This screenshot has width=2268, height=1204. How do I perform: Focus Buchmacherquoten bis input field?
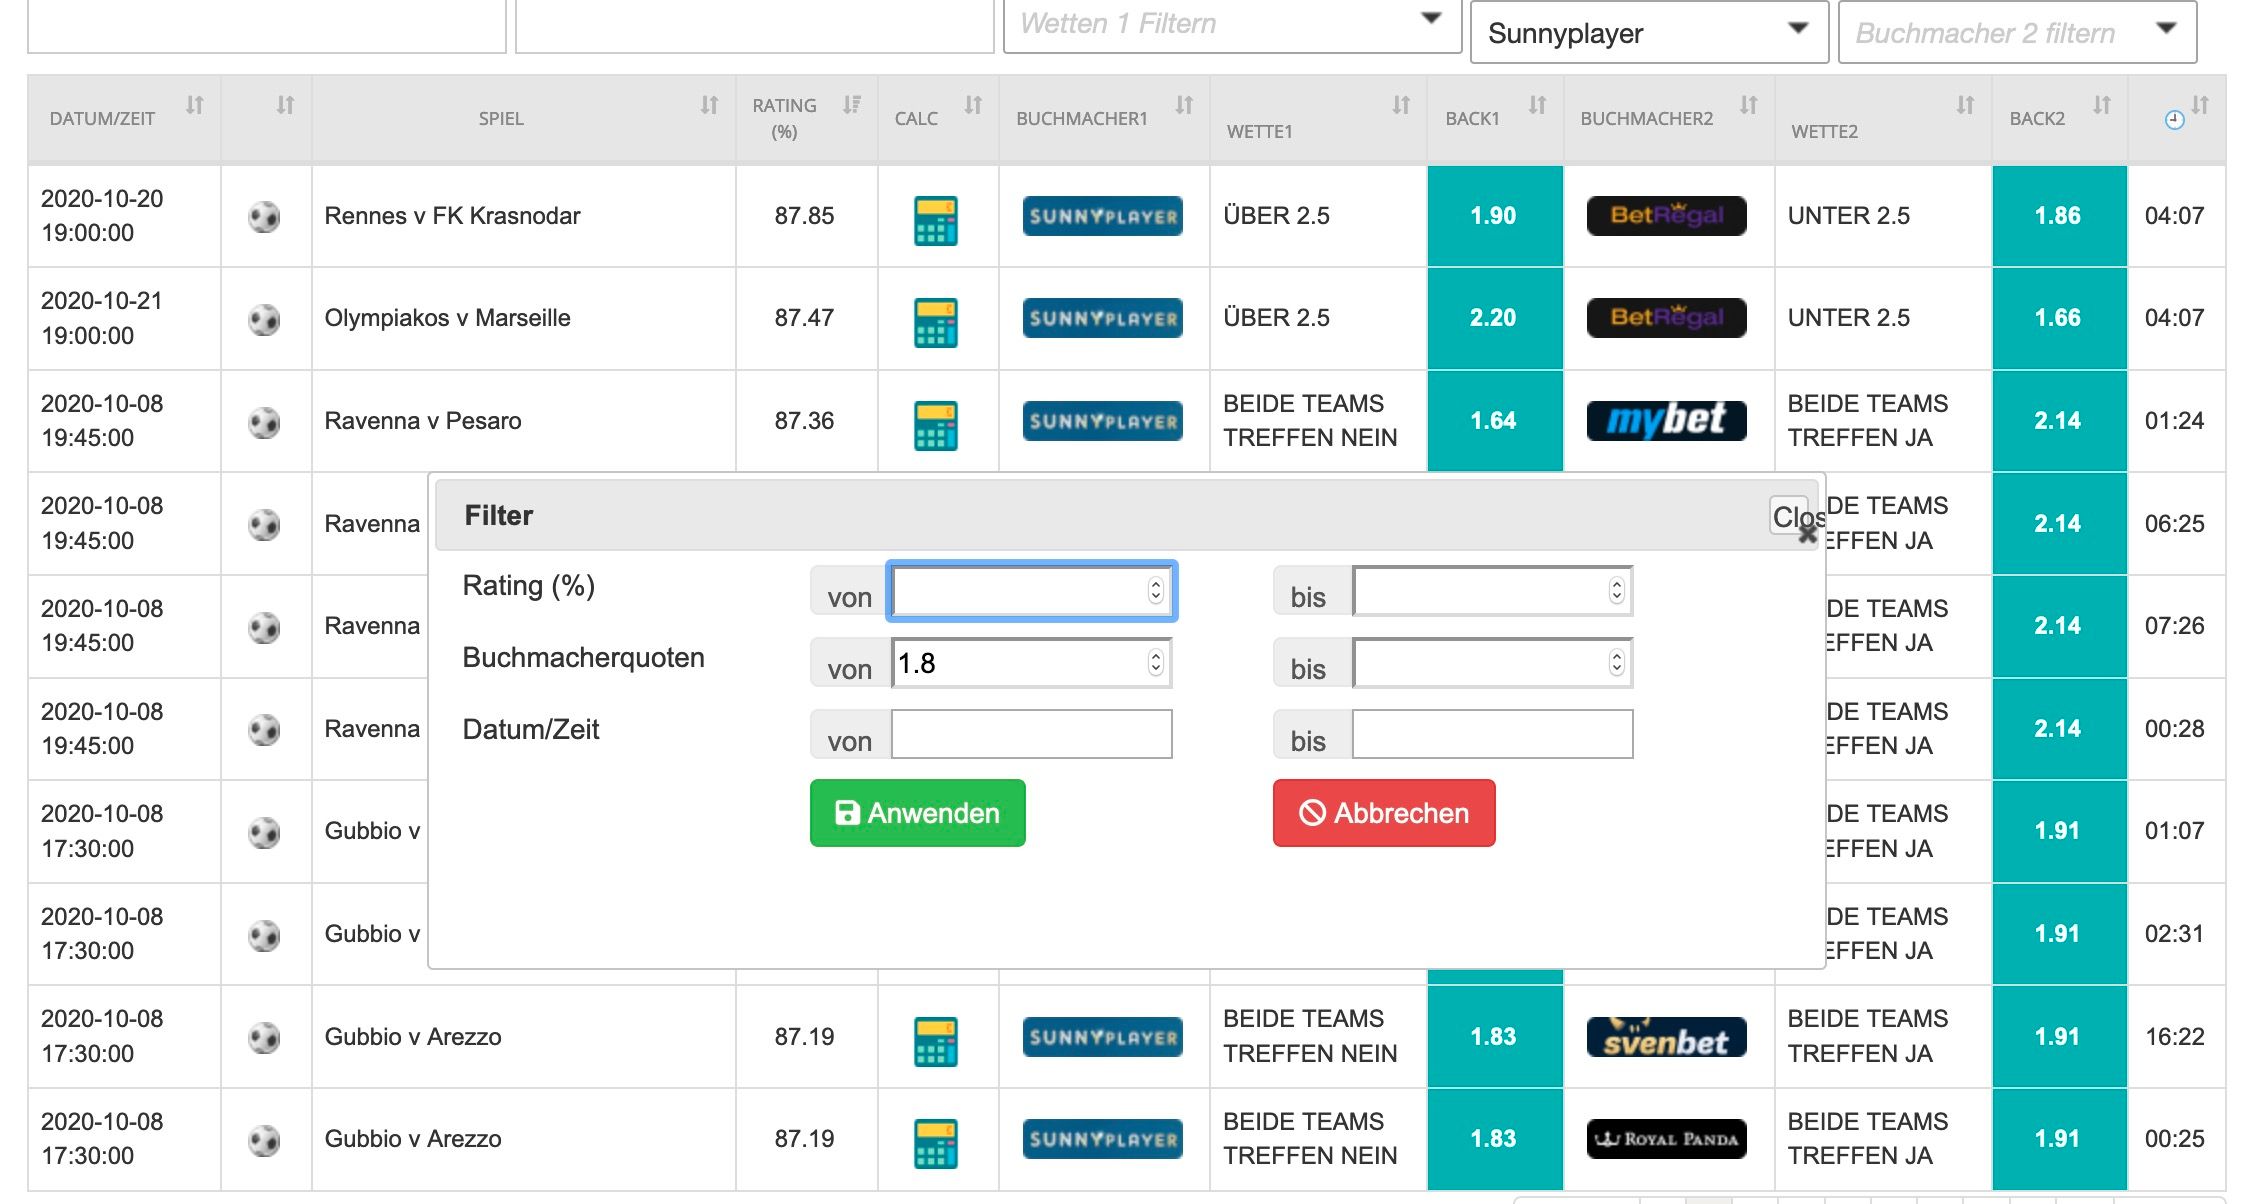coord(1492,663)
